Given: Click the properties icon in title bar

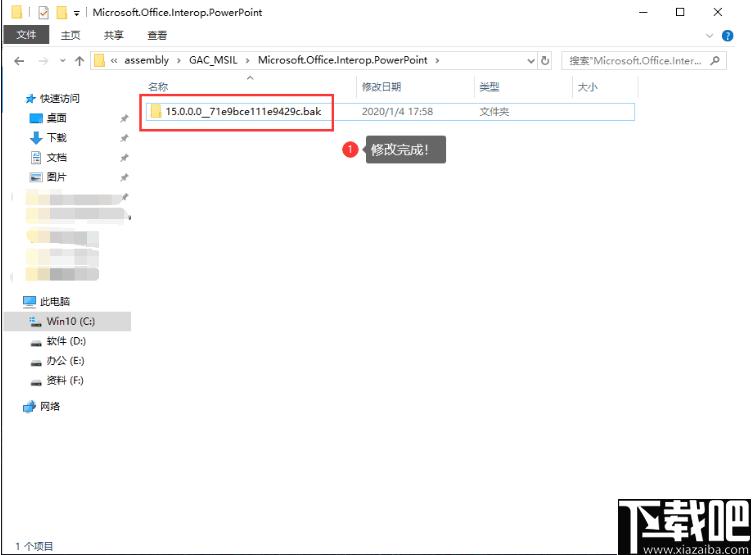Looking at the screenshot, I should [44, 12].
